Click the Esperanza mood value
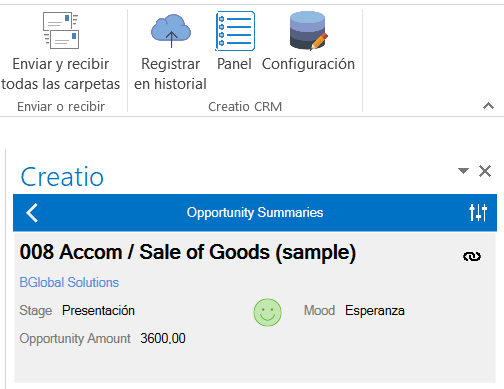 point(375,310)
